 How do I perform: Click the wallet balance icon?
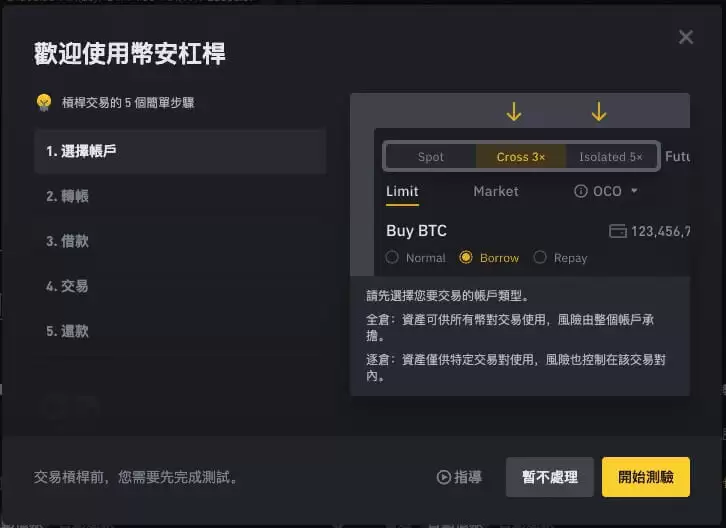tap(618, 231)
